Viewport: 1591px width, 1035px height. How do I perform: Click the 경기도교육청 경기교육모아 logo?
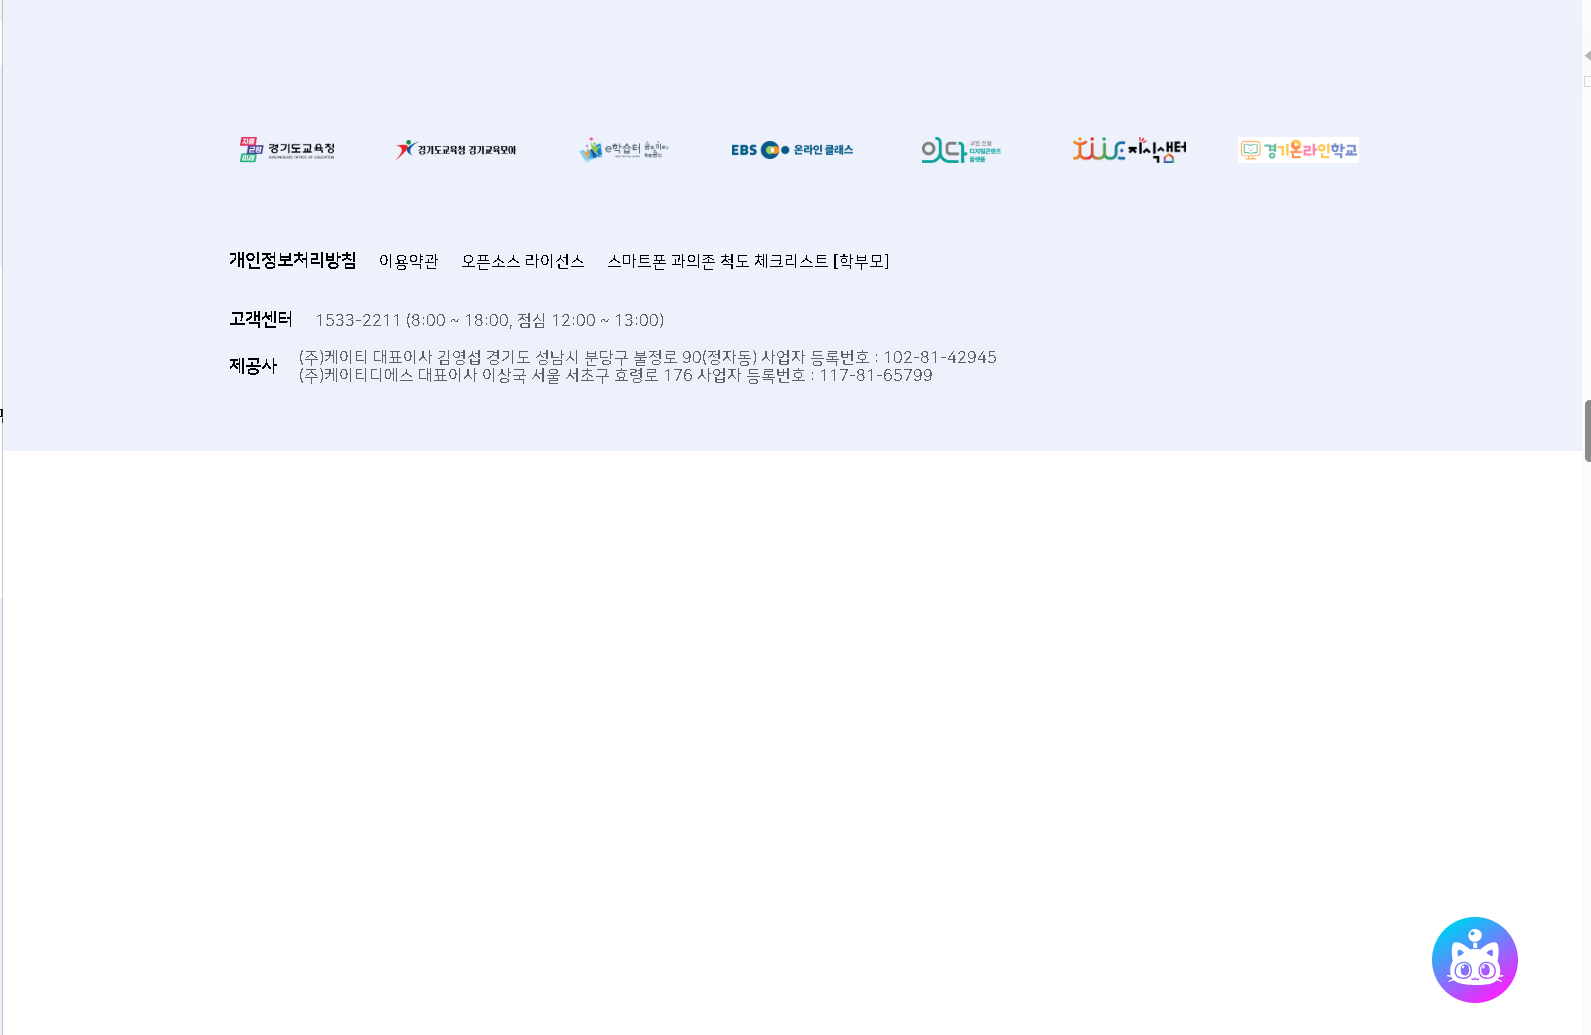click(x=456, y=150)
